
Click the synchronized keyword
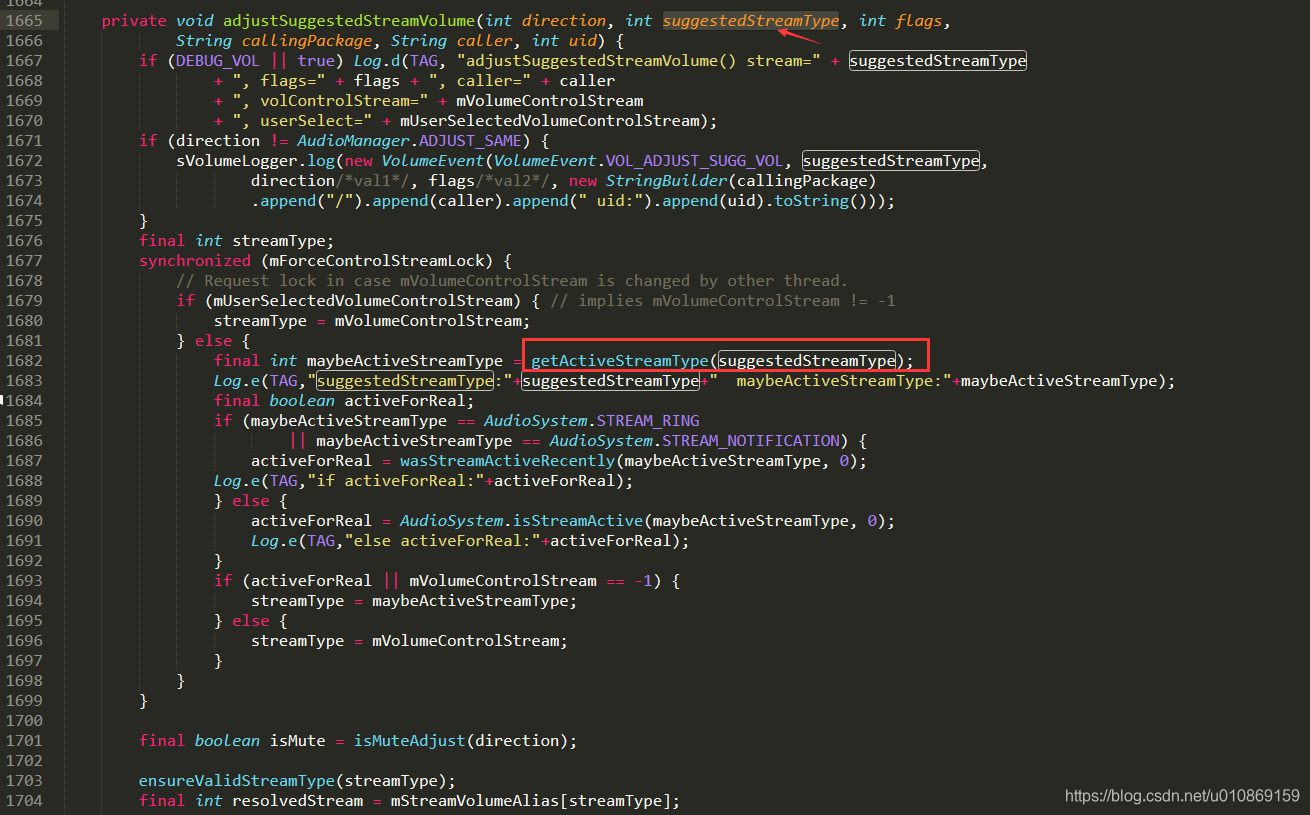tap(194, 261)
